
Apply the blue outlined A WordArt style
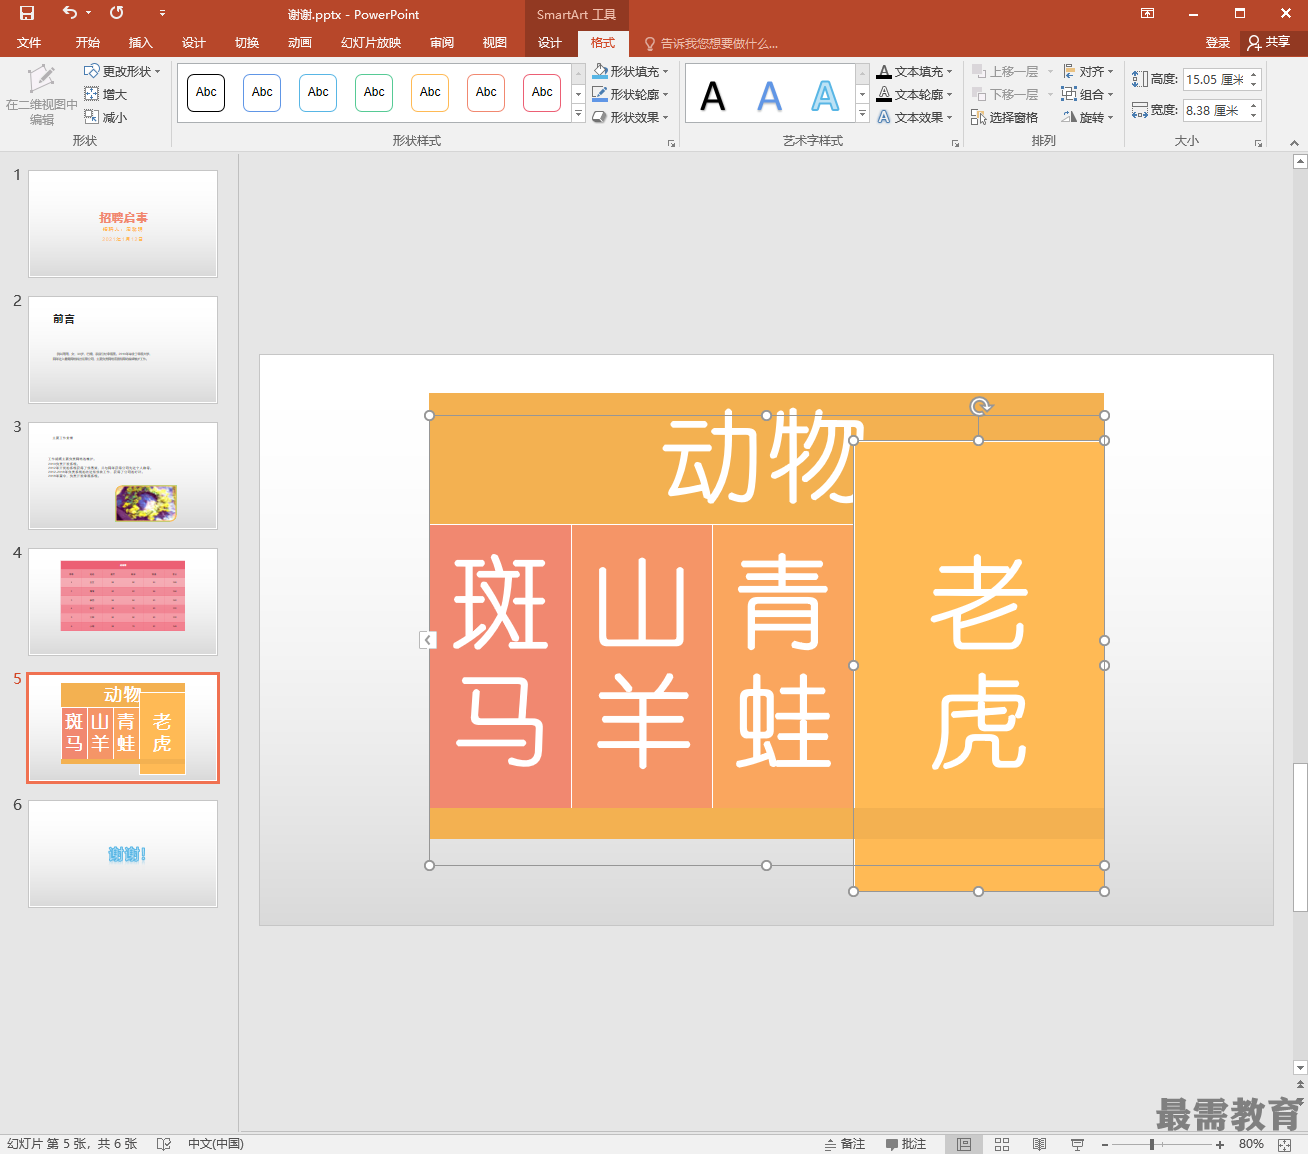coord(825,96)
